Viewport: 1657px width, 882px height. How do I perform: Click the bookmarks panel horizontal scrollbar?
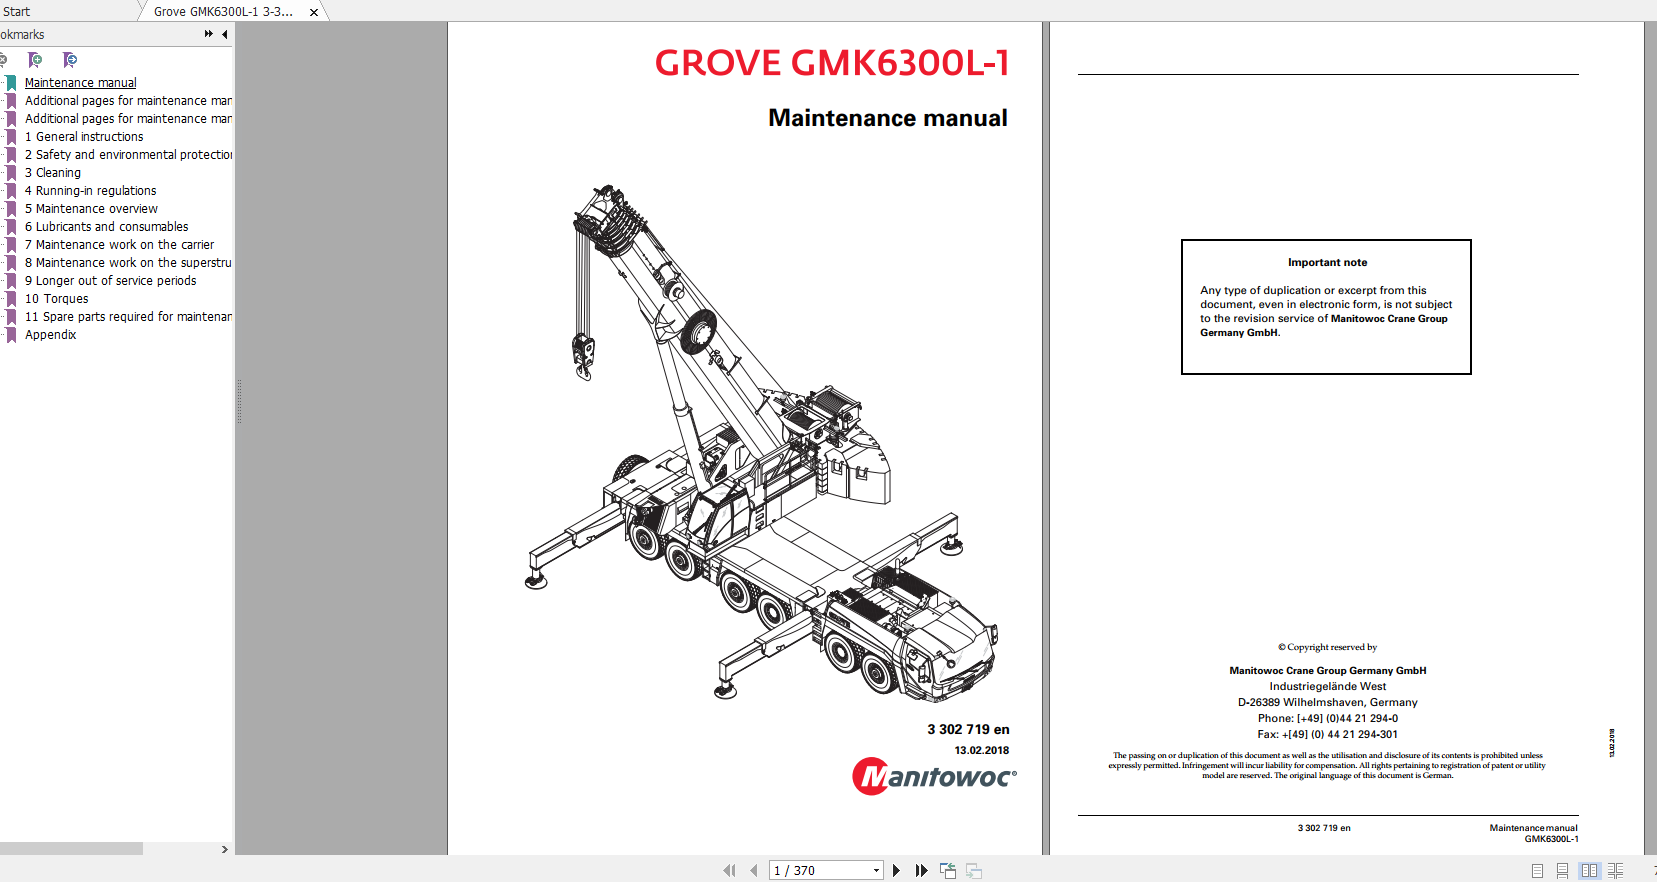[x=71, y=849]
